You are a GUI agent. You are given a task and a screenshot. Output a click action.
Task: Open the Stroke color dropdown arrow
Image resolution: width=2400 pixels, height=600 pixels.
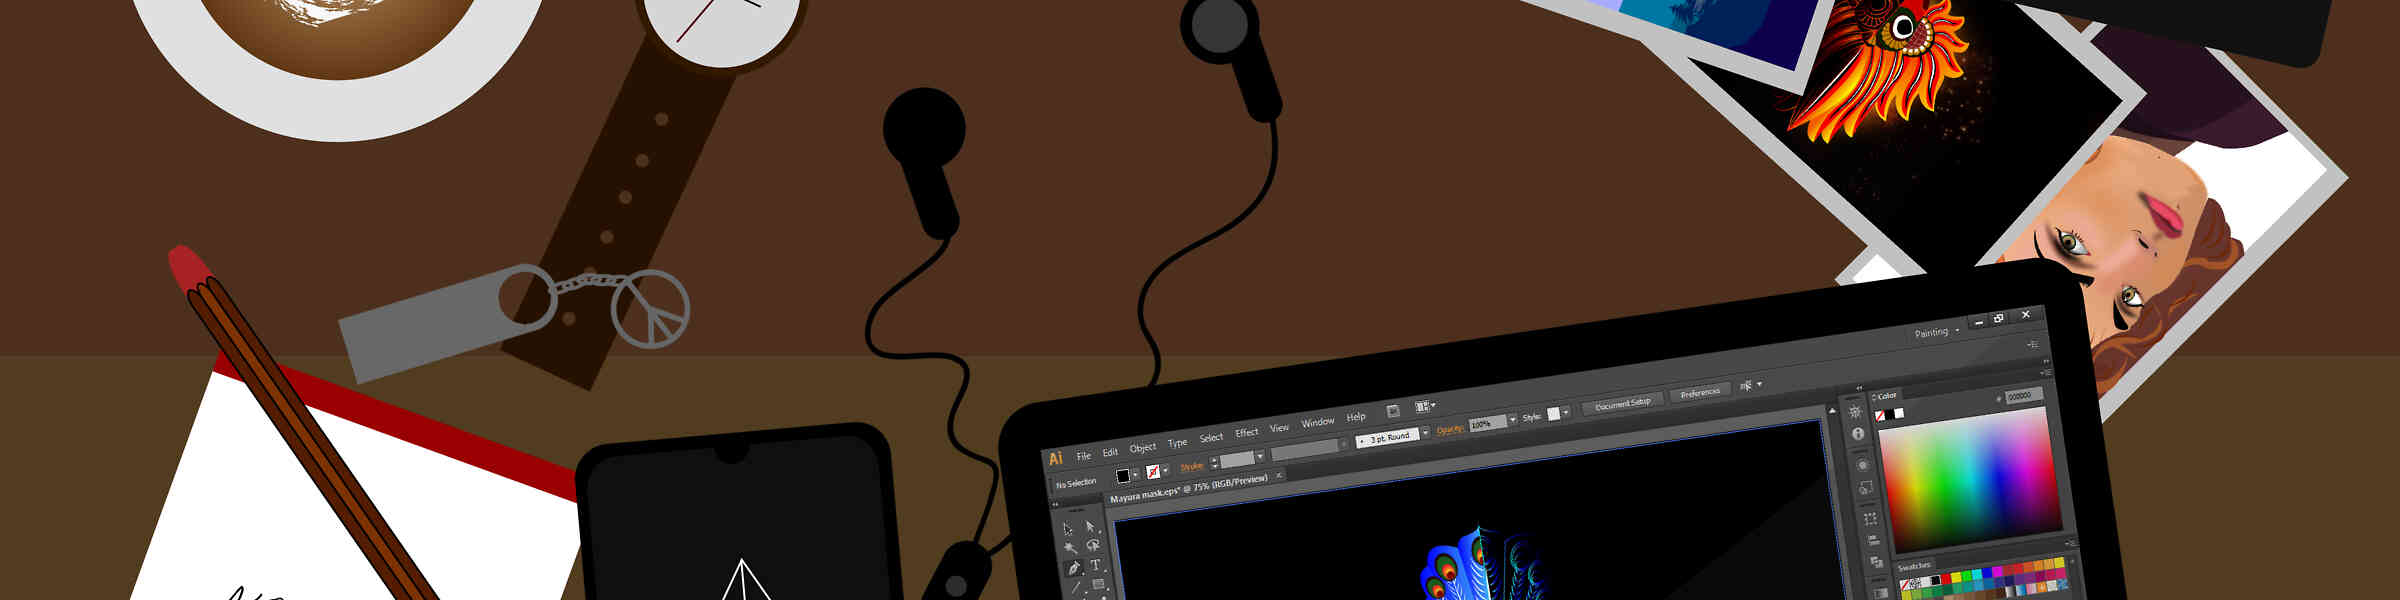[x=1166, y=469]
